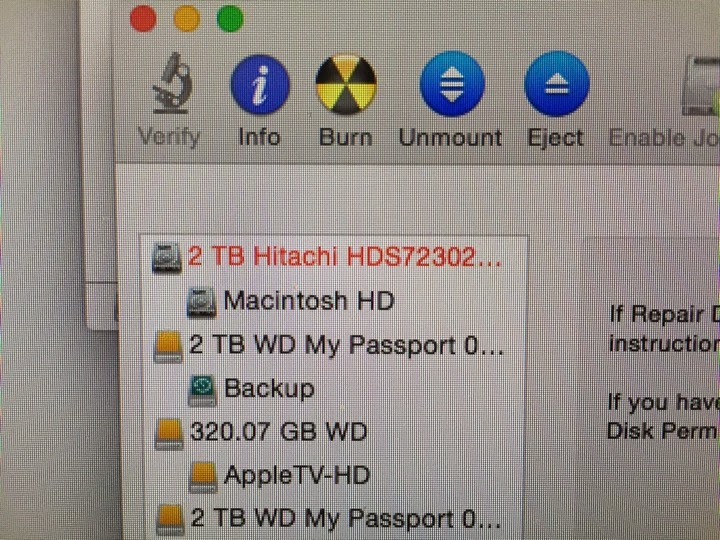Click the 'If Repair' instruction text

coord(664,315)
